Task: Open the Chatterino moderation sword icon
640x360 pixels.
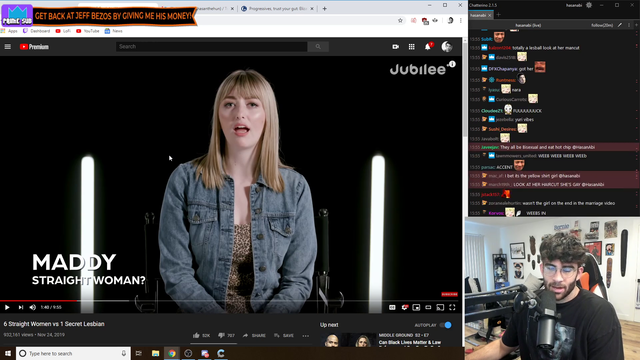Action: (x=620, y=25)
